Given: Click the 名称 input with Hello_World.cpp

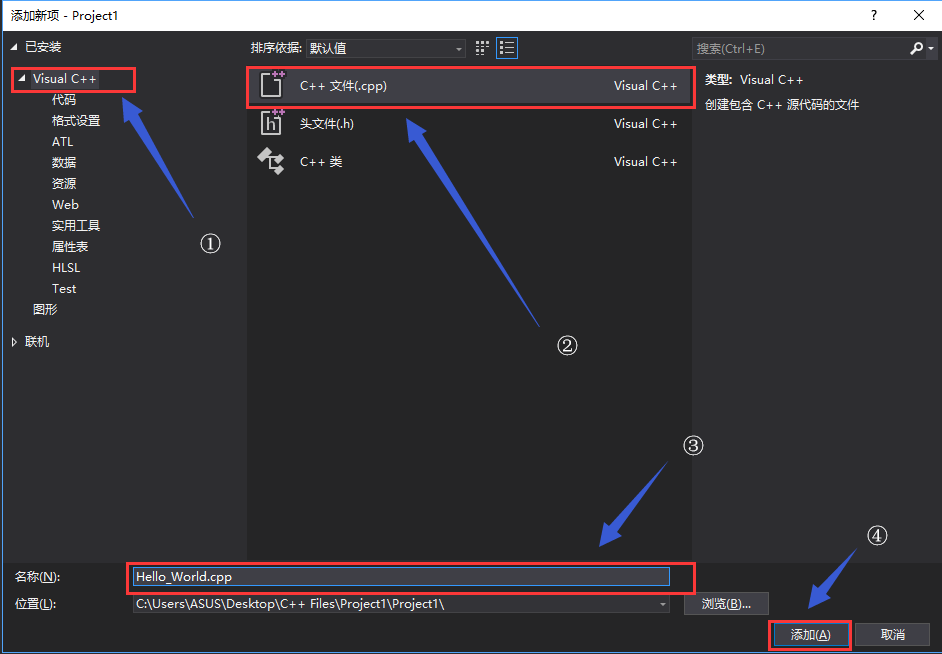Looking at the screenshot, I should pyautogui.click(x=401, y=577).
